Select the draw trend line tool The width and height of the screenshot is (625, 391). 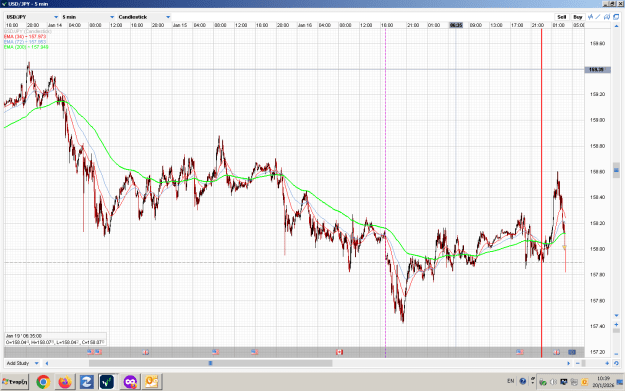coord(598,17)
